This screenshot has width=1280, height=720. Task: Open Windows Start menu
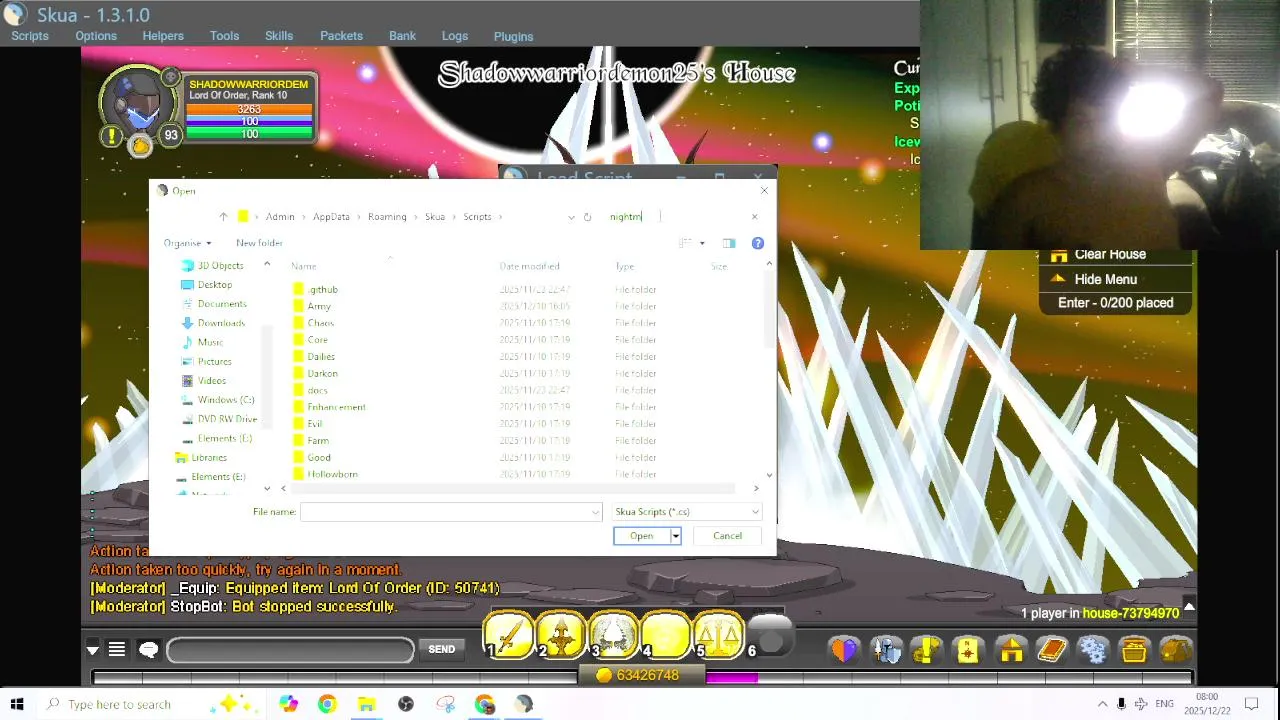coord(17,704)
